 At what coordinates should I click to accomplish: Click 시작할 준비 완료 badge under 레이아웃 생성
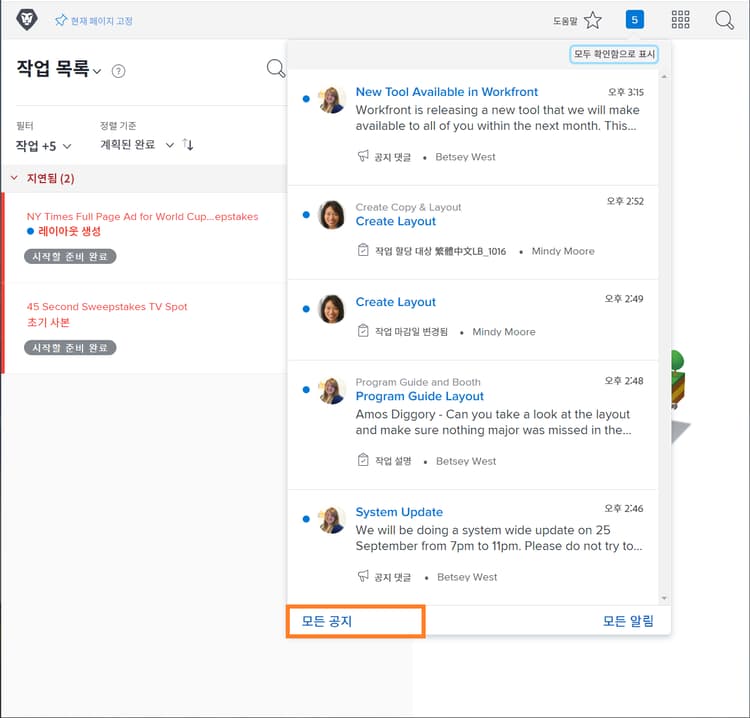[70, 256]
